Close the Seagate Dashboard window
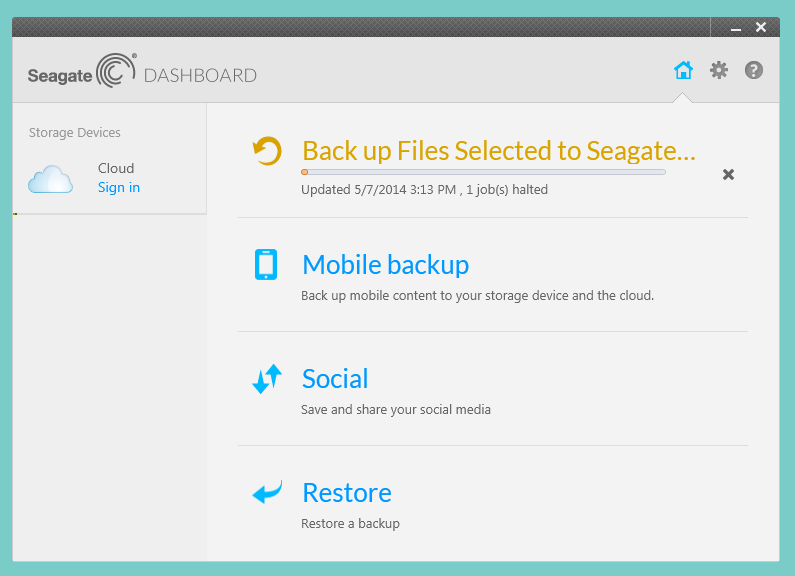This screenshot has width=795, height=576. coord(761,27)
